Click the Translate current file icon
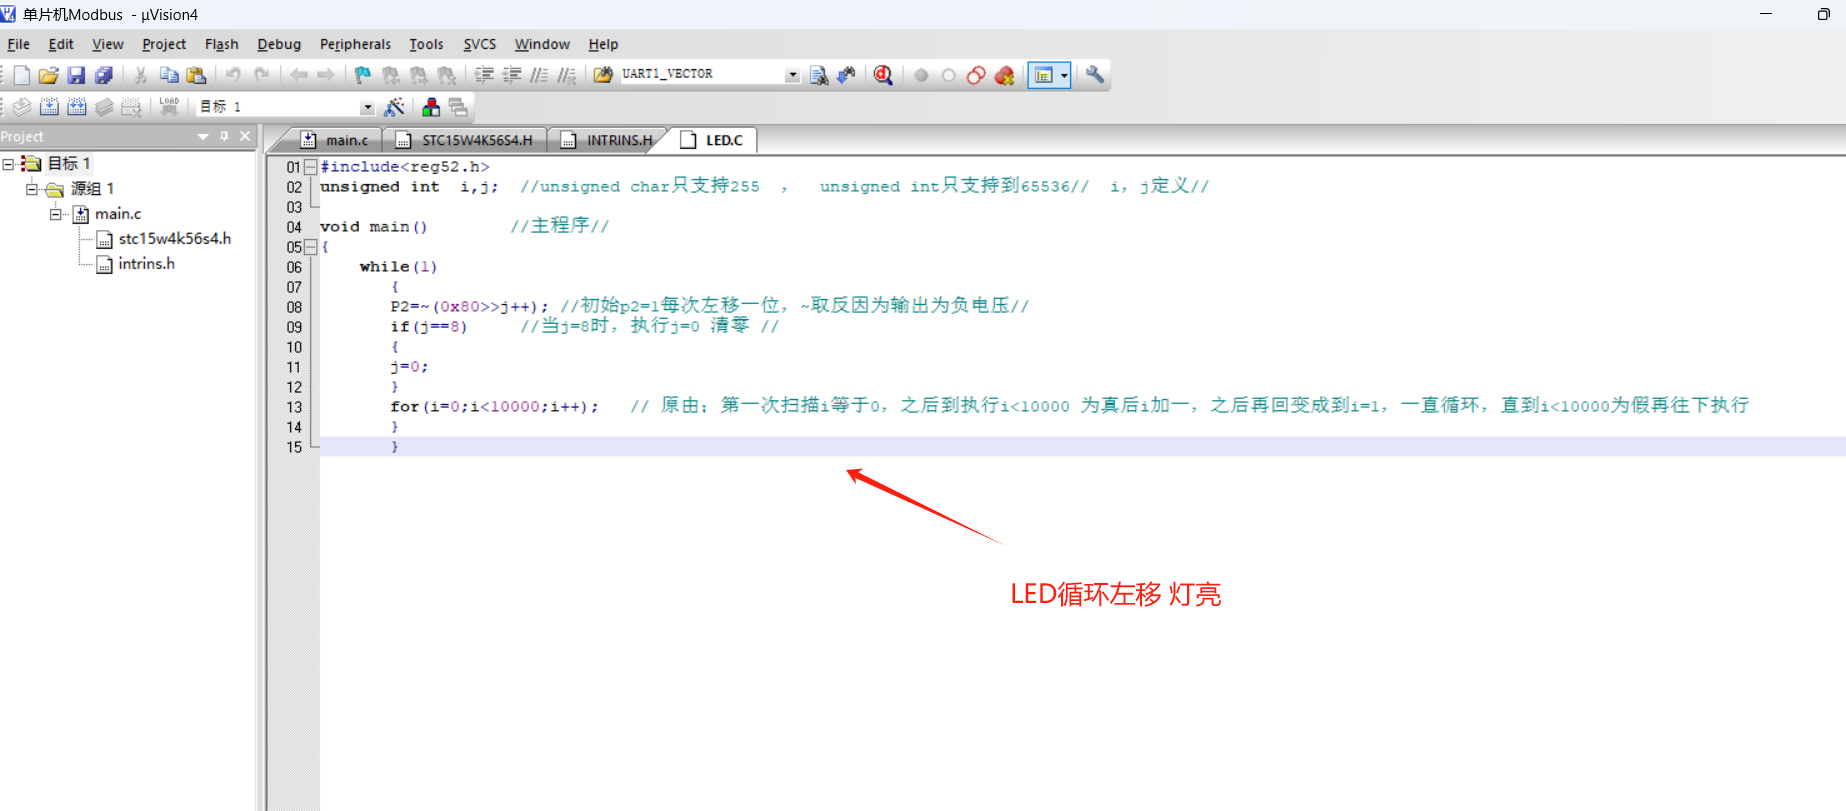 [x=21, y=106]
